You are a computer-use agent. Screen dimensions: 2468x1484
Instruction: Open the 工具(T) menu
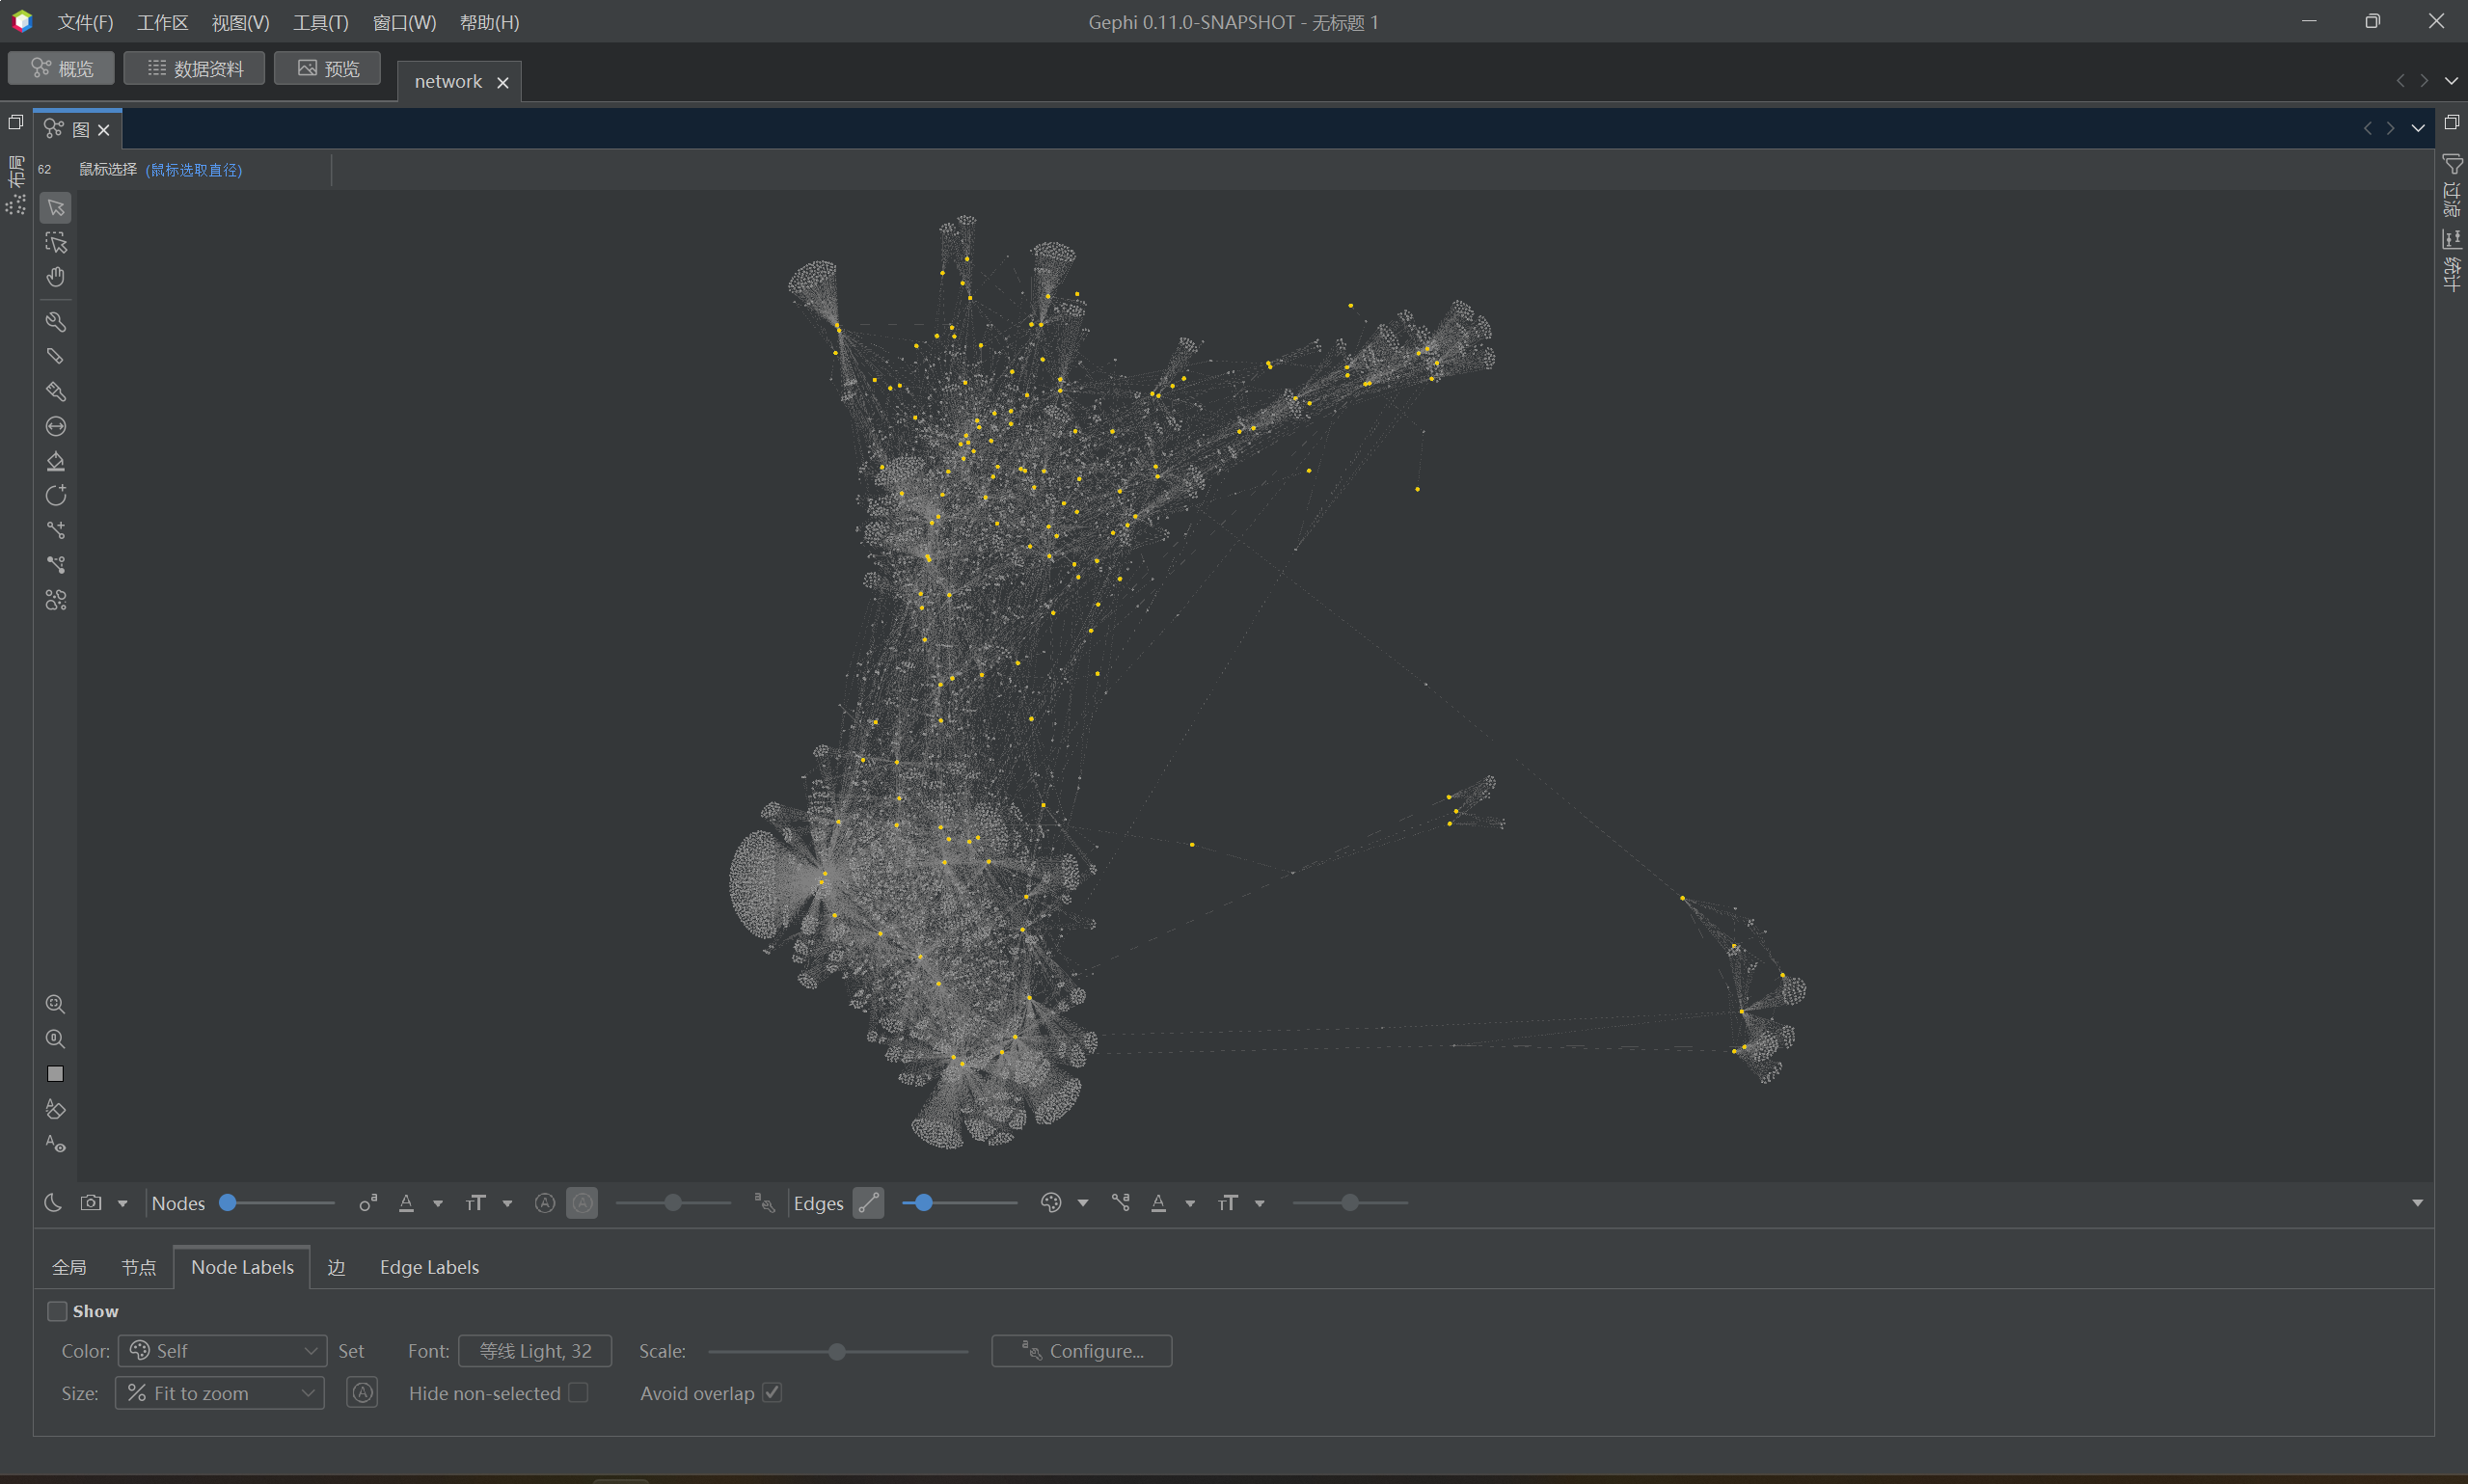coord(320,22)
